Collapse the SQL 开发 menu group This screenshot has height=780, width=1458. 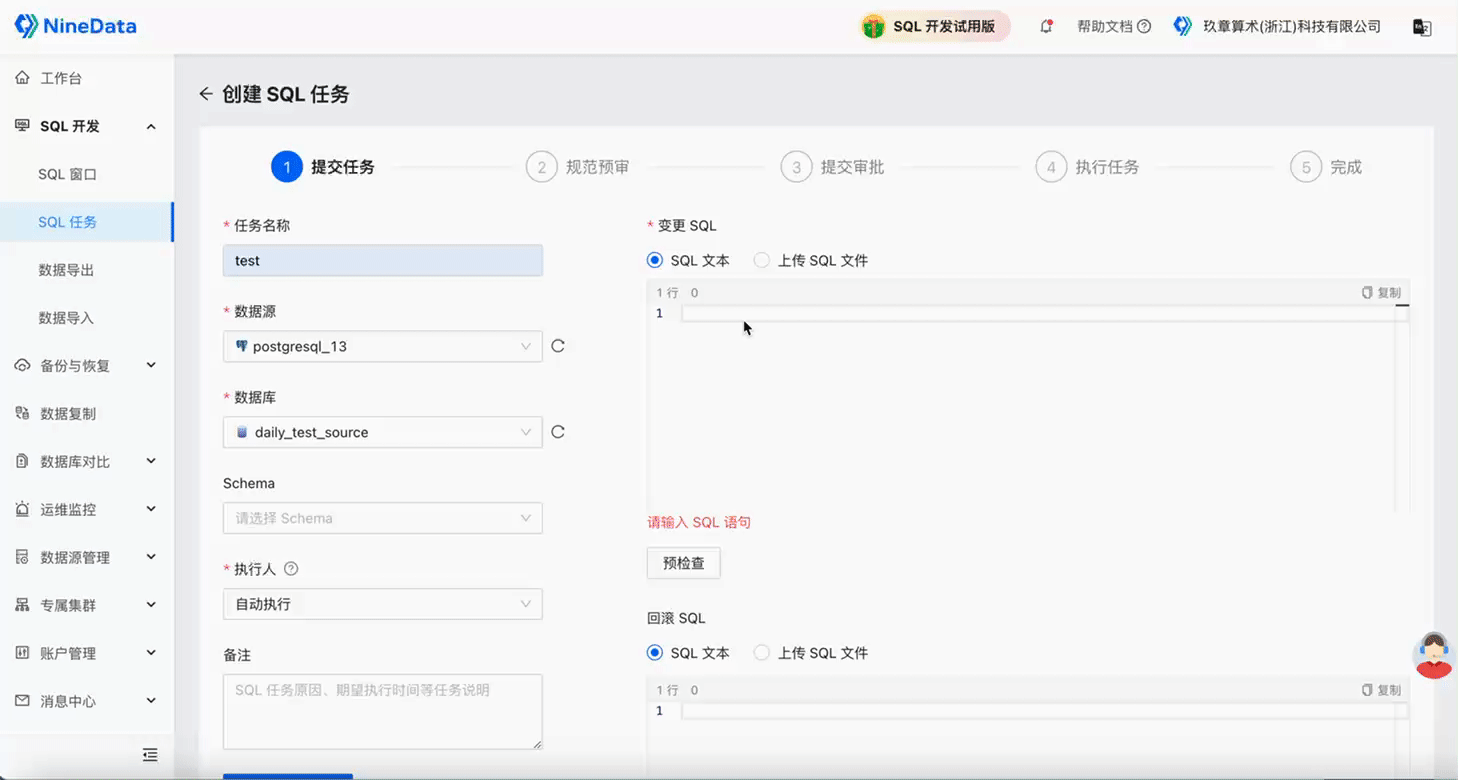click(151, 126)
